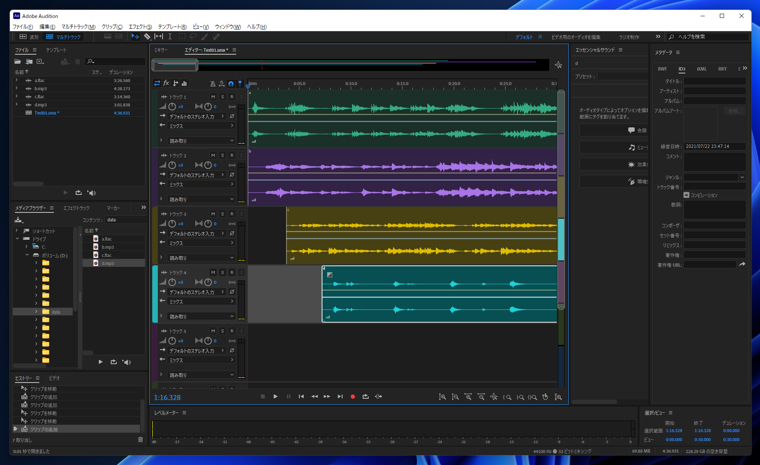
Task: Open file icon in Files panel
Action: [x=17, y=62]
